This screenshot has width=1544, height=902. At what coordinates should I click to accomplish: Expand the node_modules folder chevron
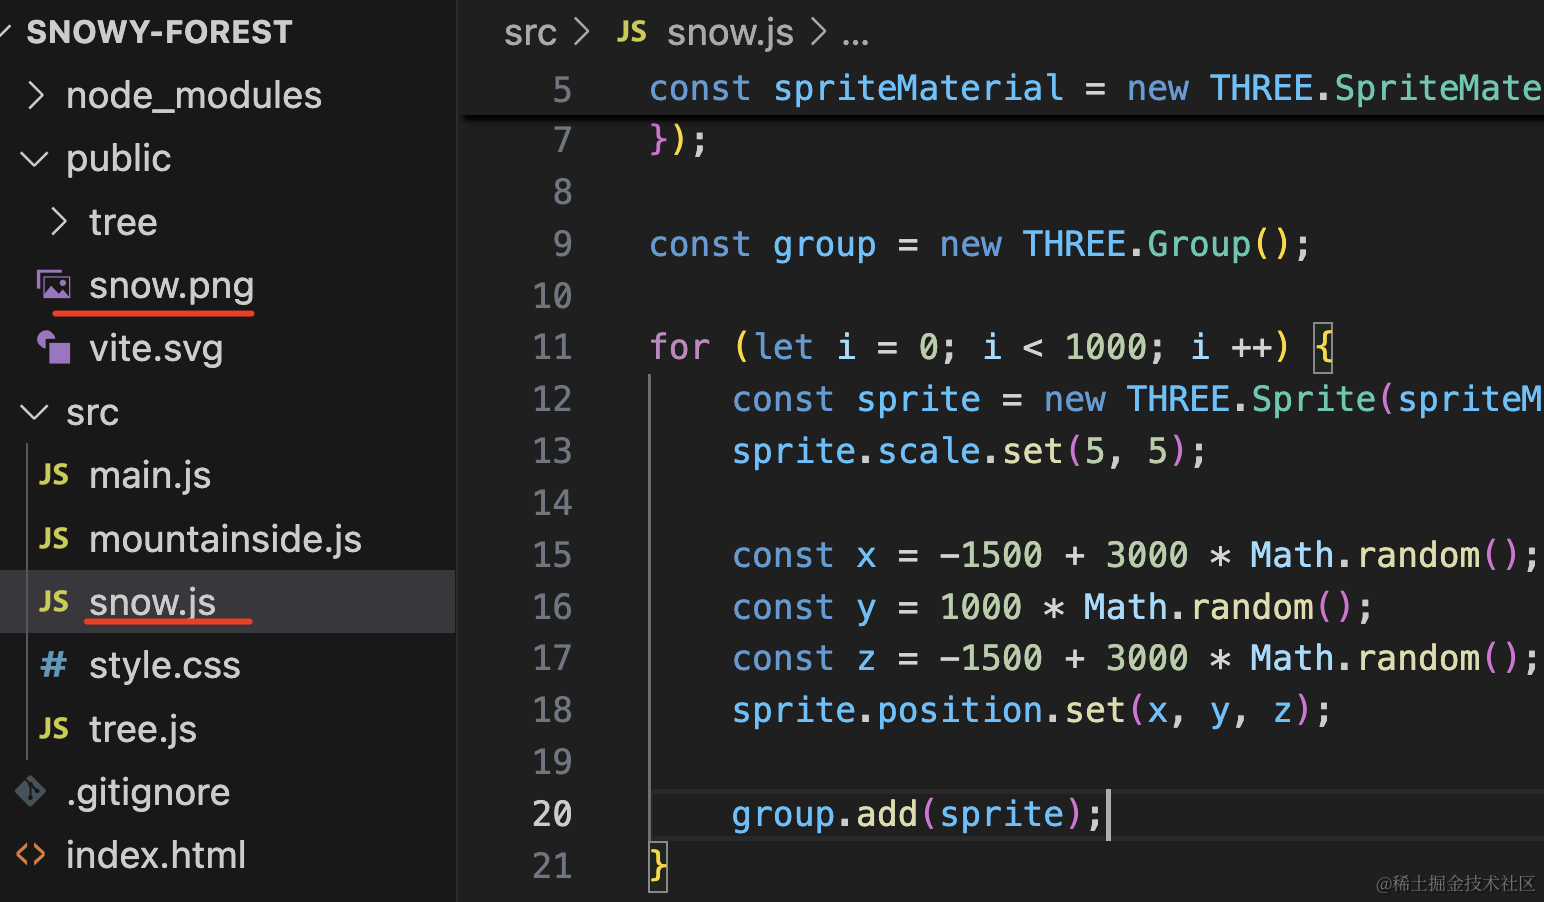point(36,96)
